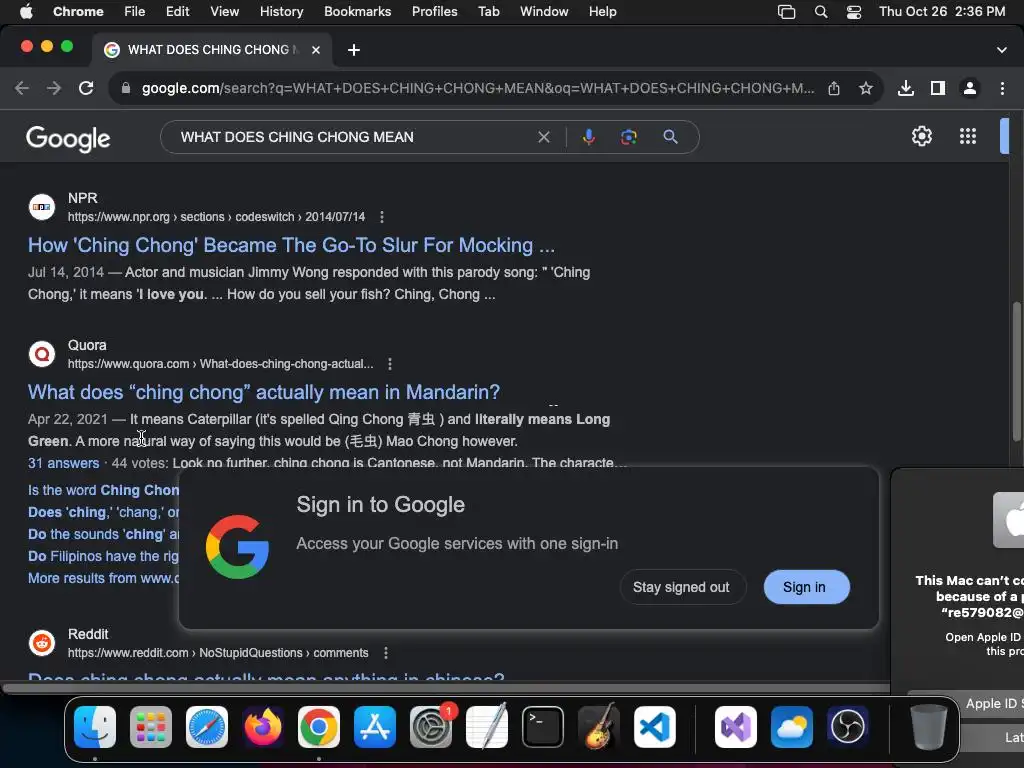This screenshot has height=768, width=1024.
Task: Expand the Chrome tab search chevron
Action: [1002, 50]
